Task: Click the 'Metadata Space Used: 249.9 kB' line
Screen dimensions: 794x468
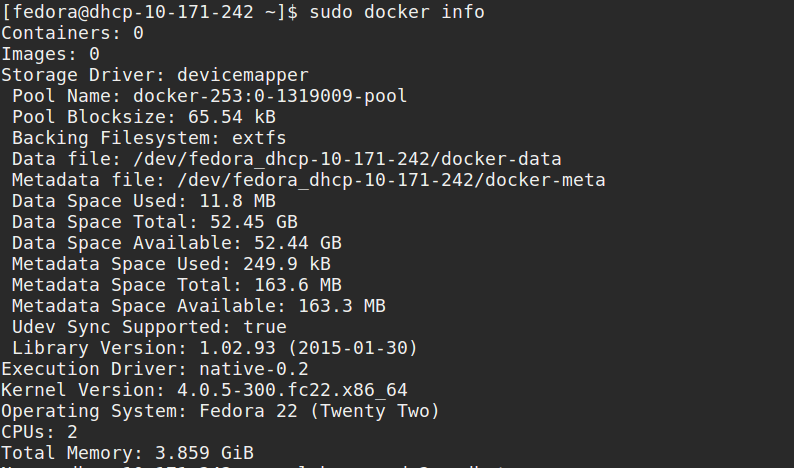Action: [x=171, y=264]
